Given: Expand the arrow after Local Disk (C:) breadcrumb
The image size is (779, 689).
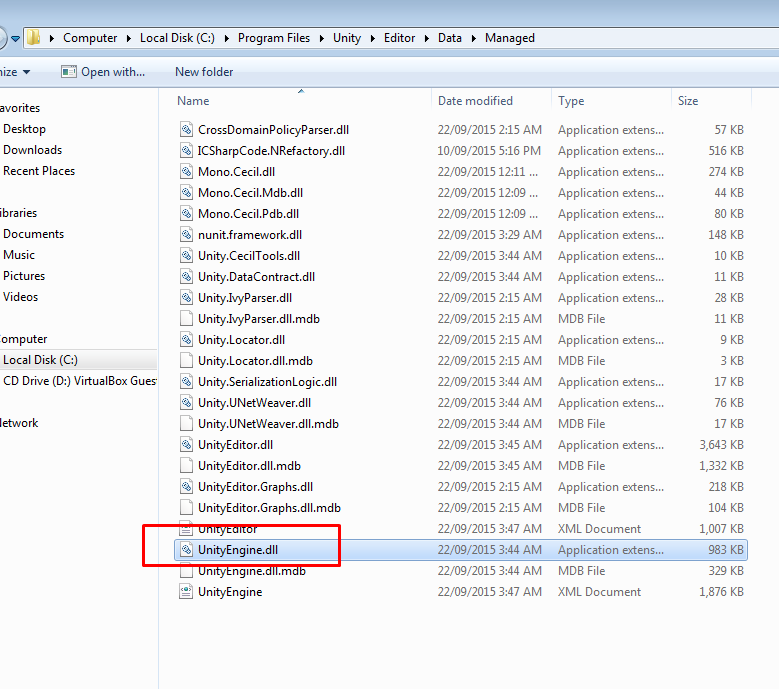Looking at the screenshot, I should click(227, 38).
